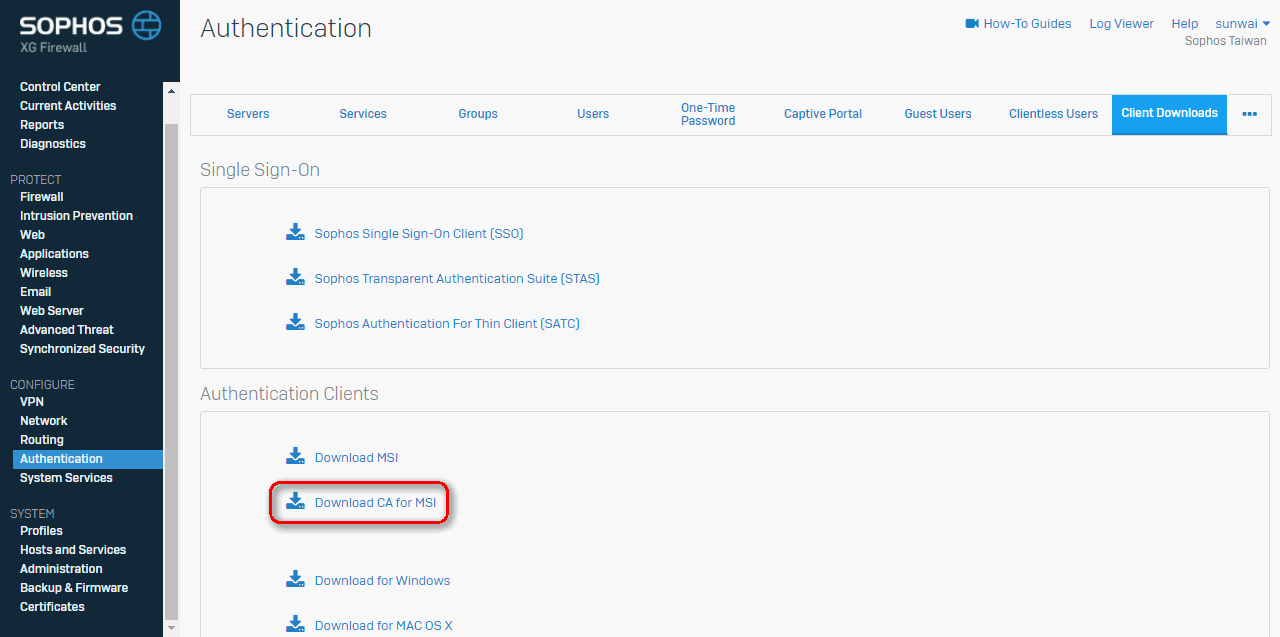This screenshot has height=637, width=1280.
Task: Select Web Server in the sidebar
Action: [x=52, y=311]
